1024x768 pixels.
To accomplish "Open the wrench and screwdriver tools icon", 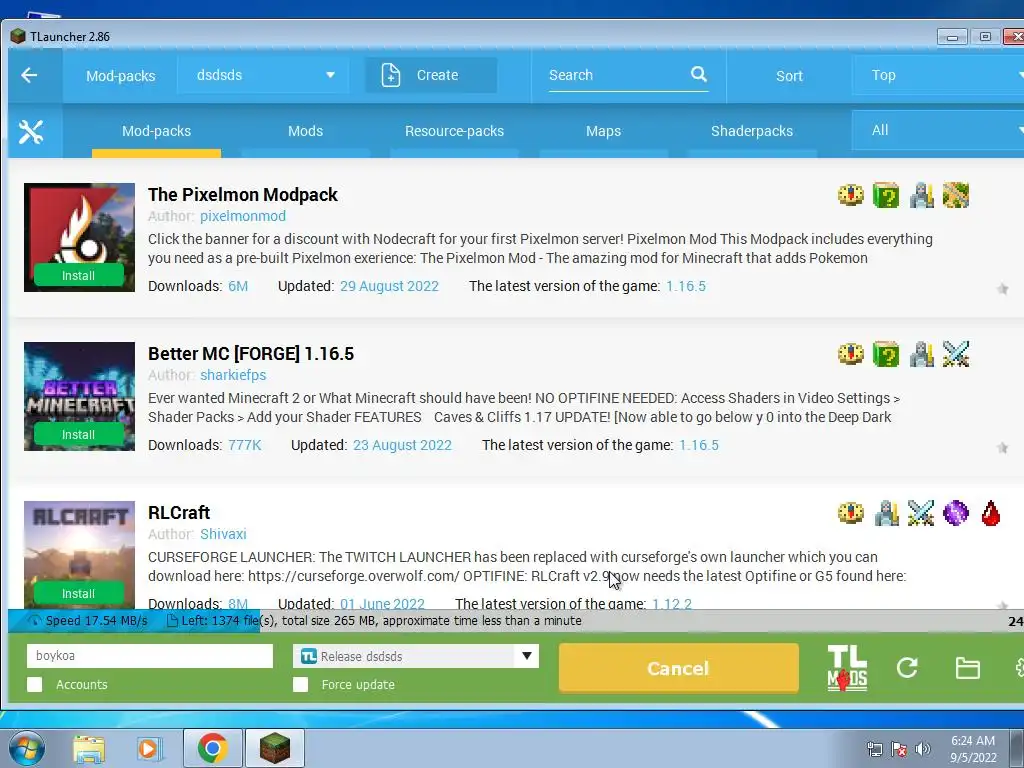I will click(x=31, y=132).
